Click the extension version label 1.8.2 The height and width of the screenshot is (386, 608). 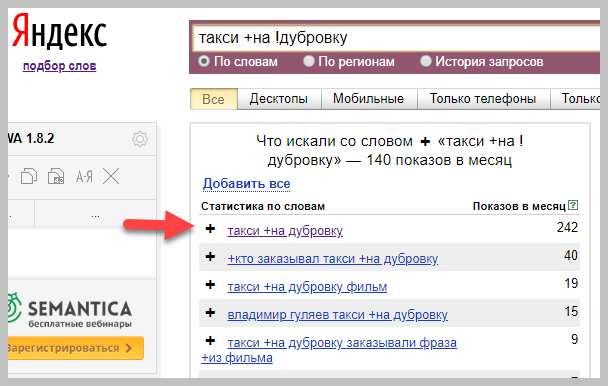point(40,138)
